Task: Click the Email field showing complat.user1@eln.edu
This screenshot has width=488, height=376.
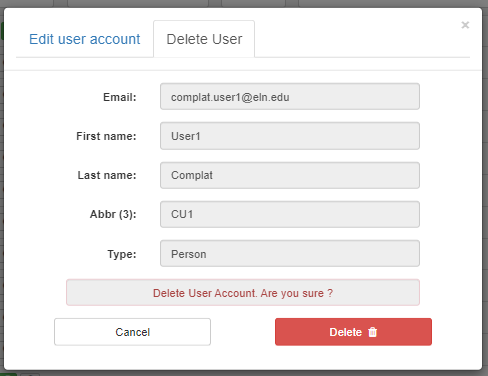Action: 290,97
